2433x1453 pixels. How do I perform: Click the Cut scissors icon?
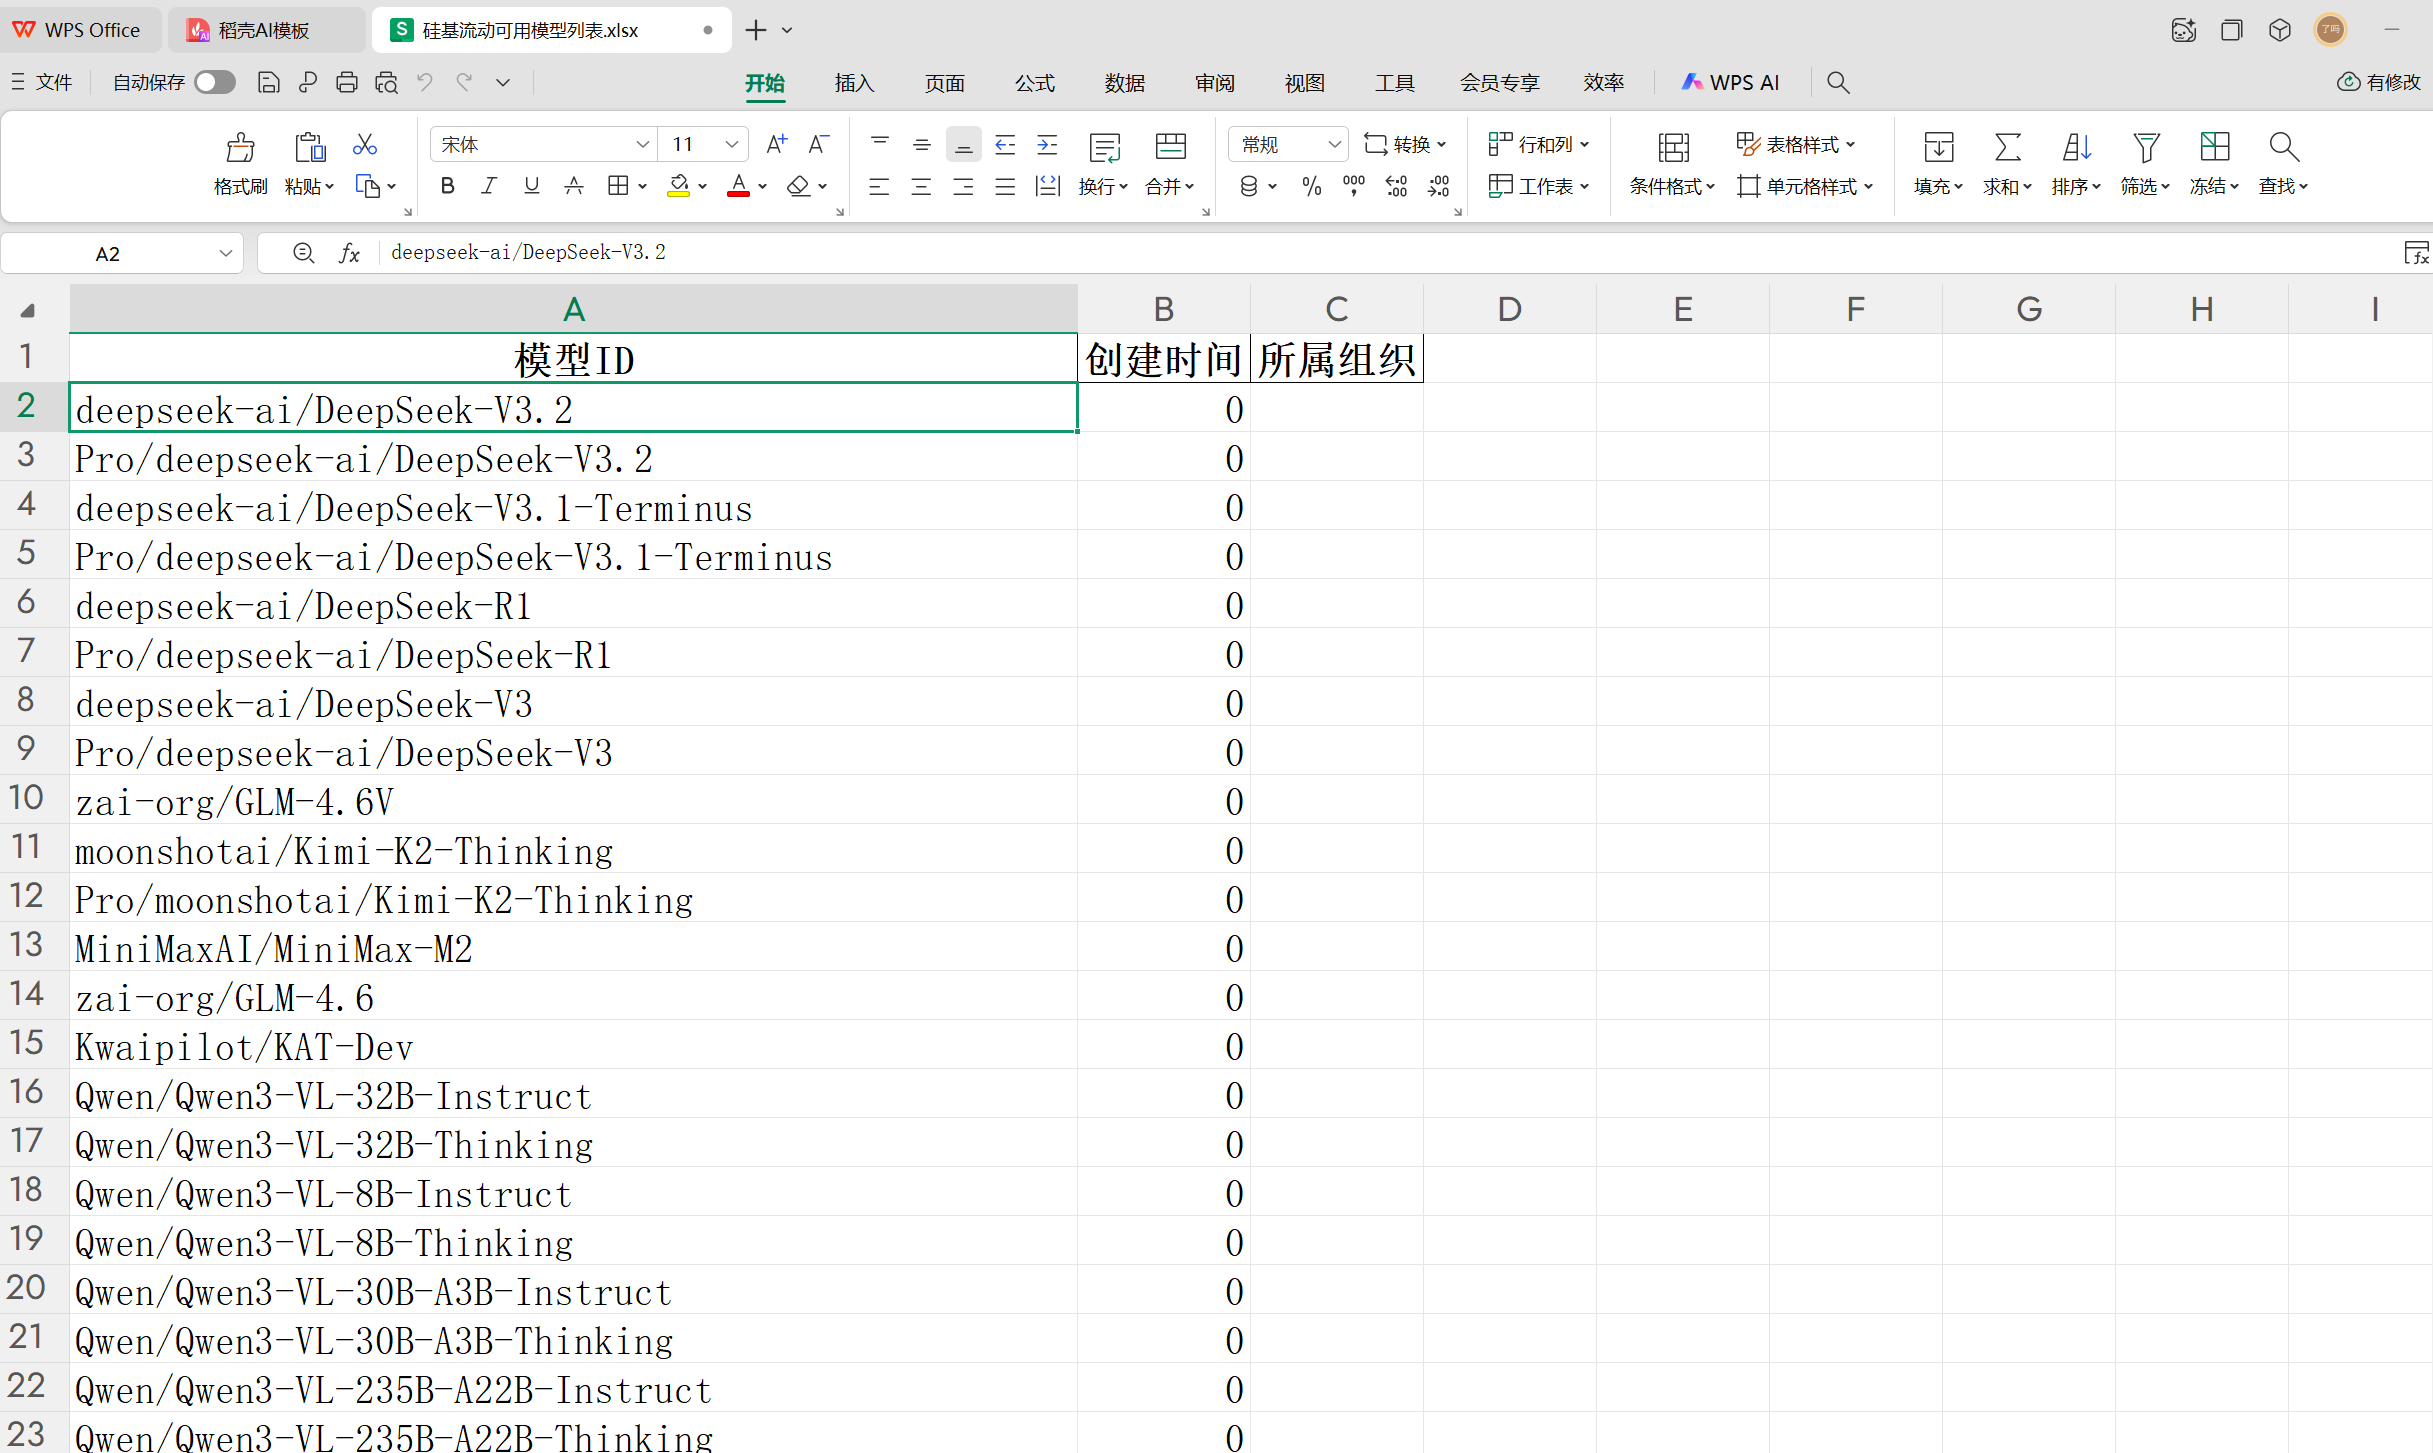(x=364, y=145)
